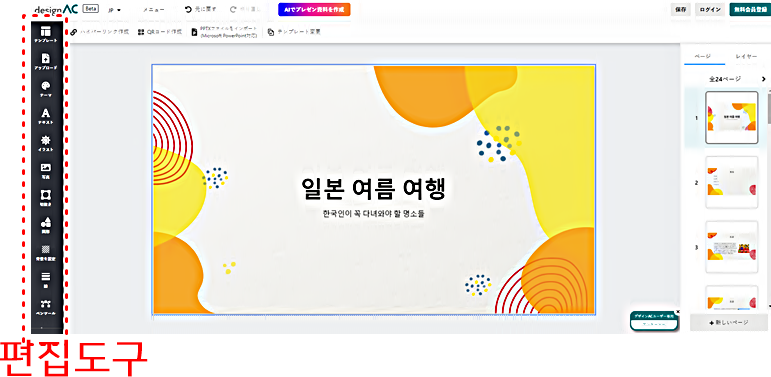Click the template change icon
This screenshot has width=771, height=377.
271,32
